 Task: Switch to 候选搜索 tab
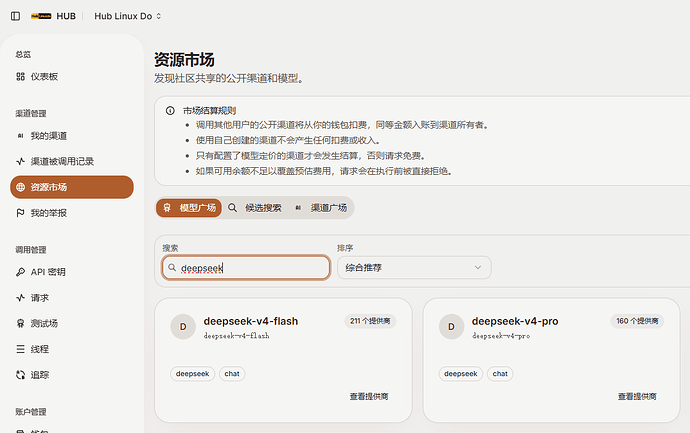[x=255, y=208]
